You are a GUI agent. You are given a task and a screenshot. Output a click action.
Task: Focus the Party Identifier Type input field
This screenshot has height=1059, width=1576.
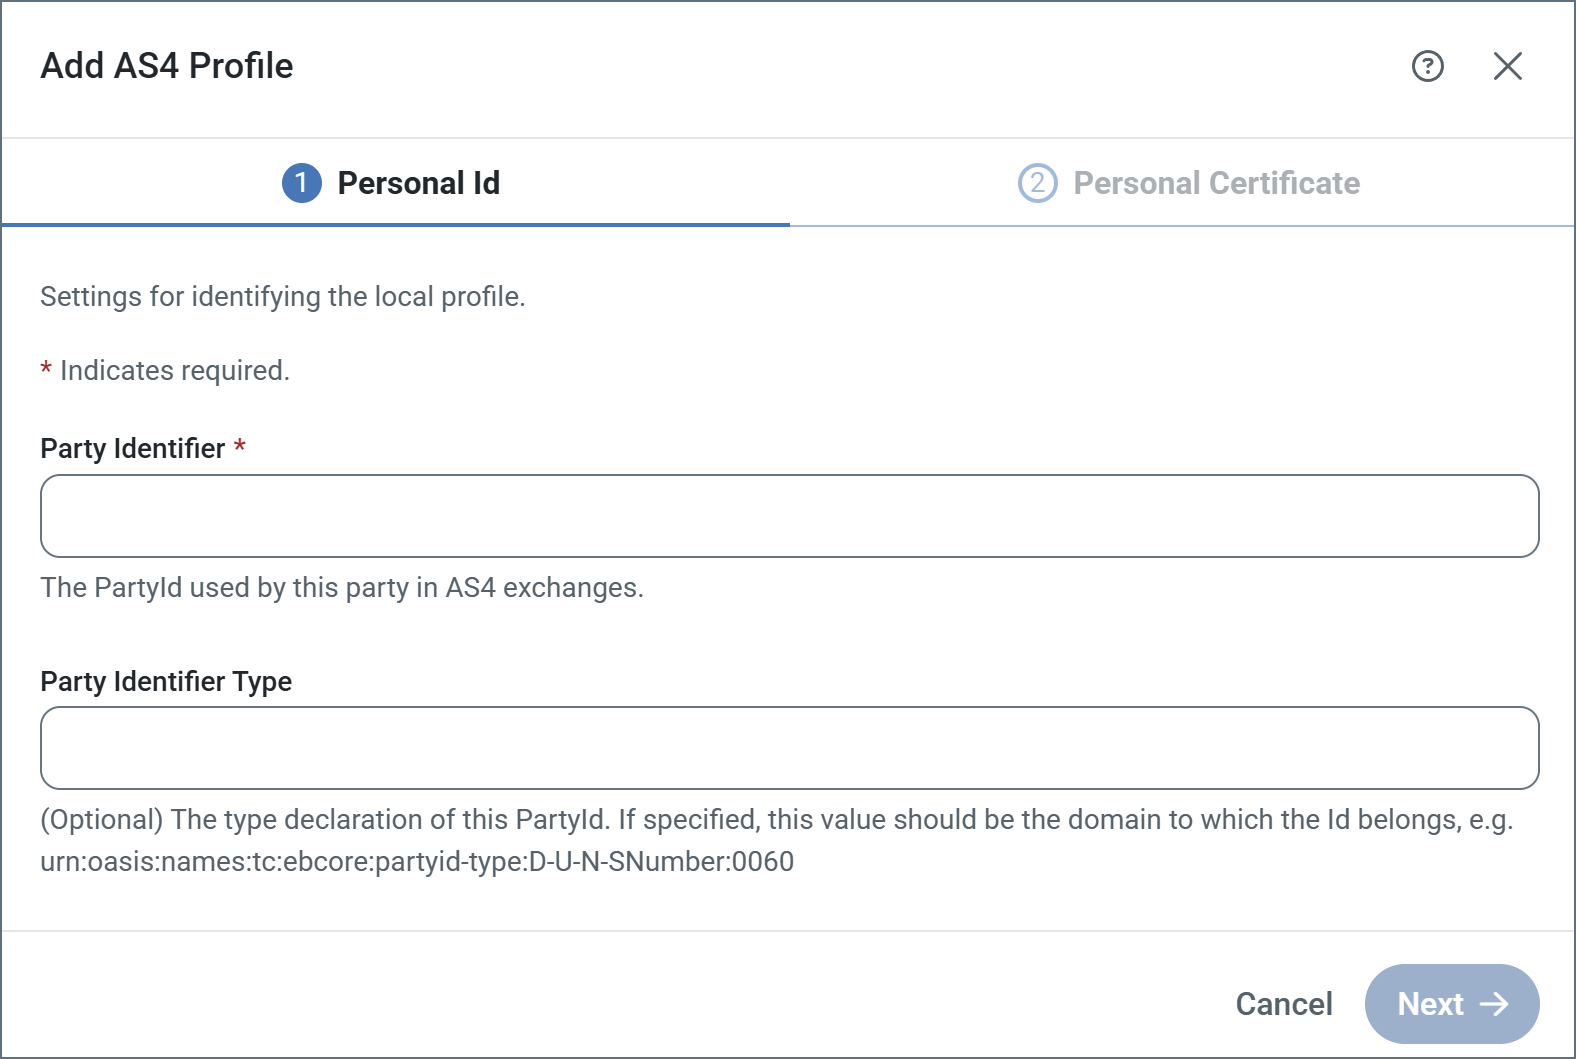pos(789,748)
